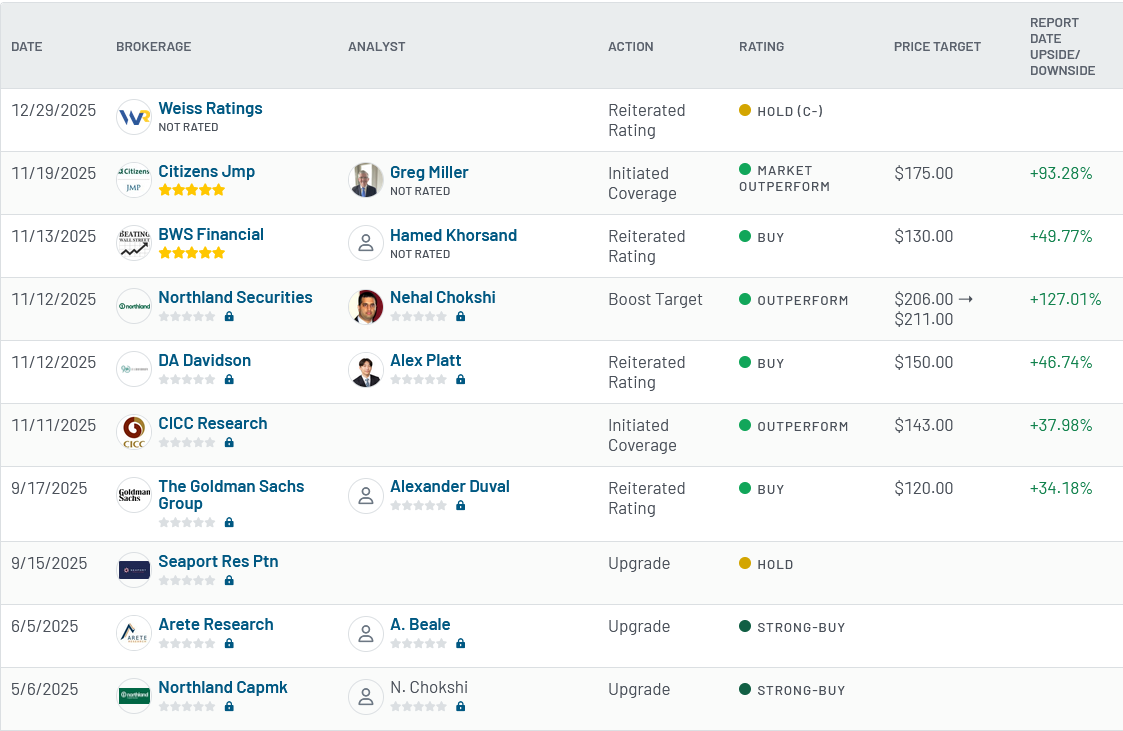Click the $175.00 price target
Screen dimensions: 1123x731
pyautogui.click(x=923, y=173)
